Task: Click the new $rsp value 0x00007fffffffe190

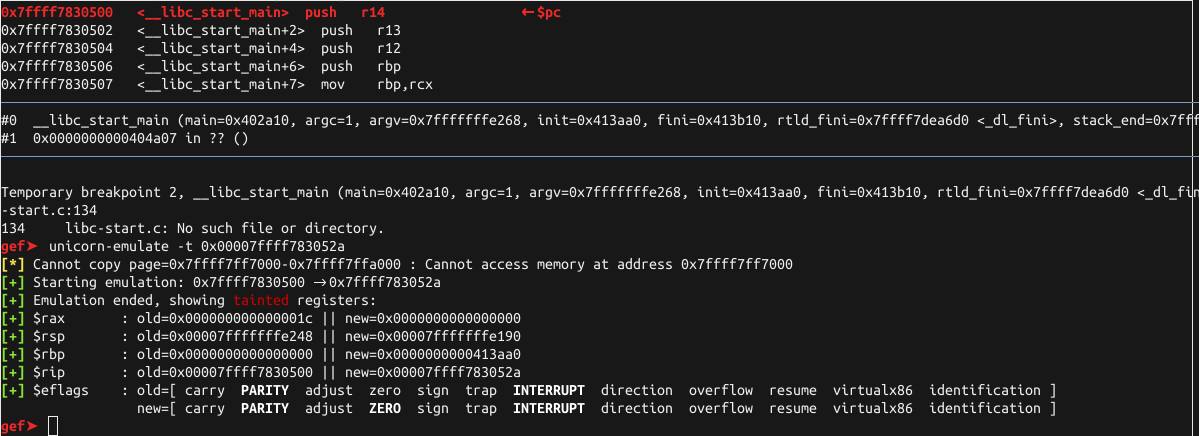Action: click(433, 337)
